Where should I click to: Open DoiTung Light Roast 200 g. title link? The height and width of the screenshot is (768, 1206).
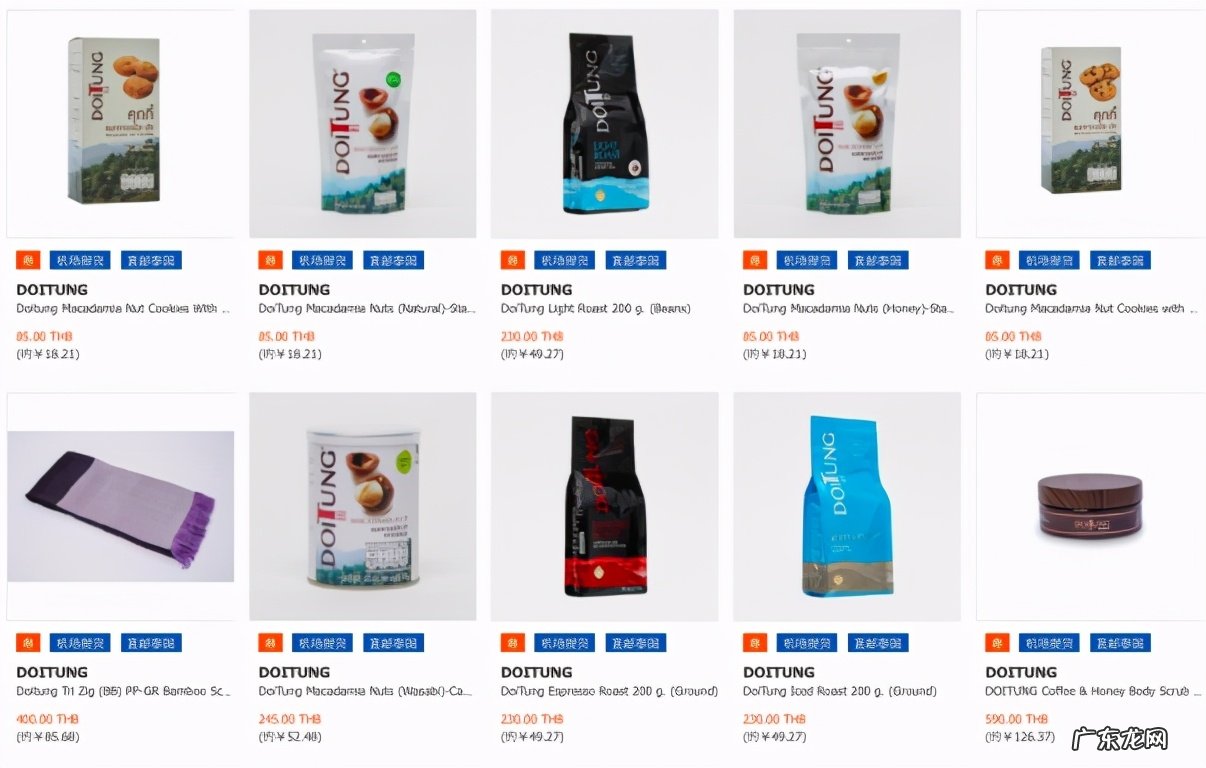click(x=596, y=309)
